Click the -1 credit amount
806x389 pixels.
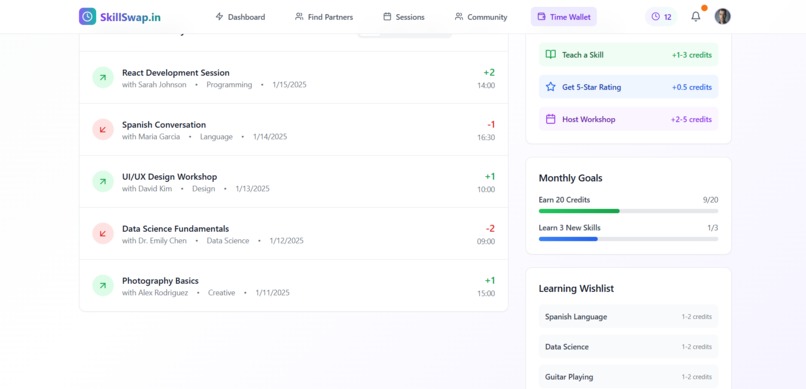(x=491, y=124)
